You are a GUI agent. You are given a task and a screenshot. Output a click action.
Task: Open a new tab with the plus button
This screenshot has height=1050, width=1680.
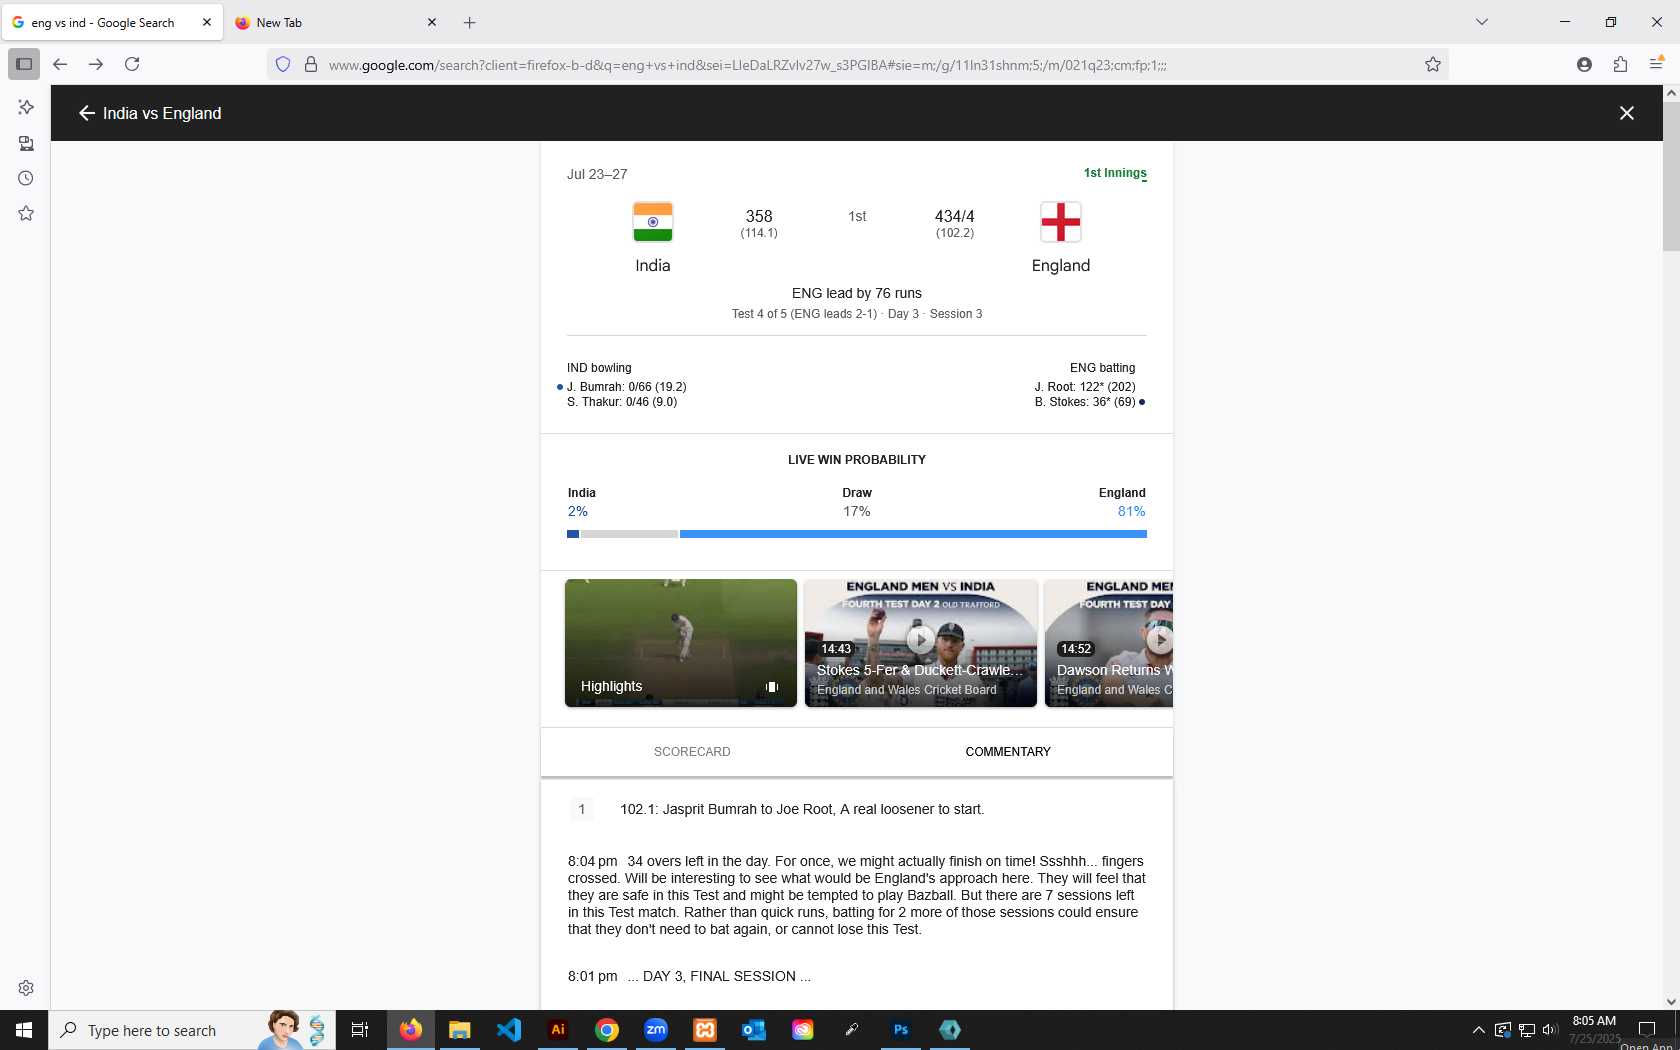[x=469, y=22]
